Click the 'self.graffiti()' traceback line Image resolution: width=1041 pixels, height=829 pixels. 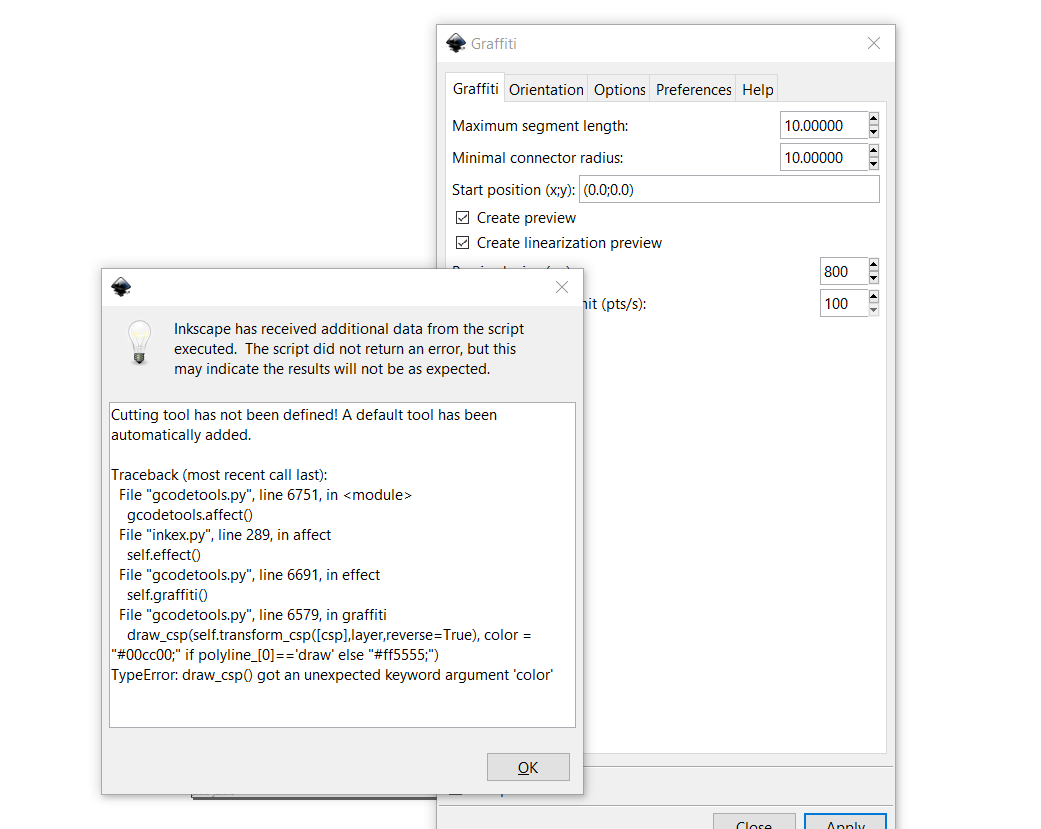tap(167, 595)
